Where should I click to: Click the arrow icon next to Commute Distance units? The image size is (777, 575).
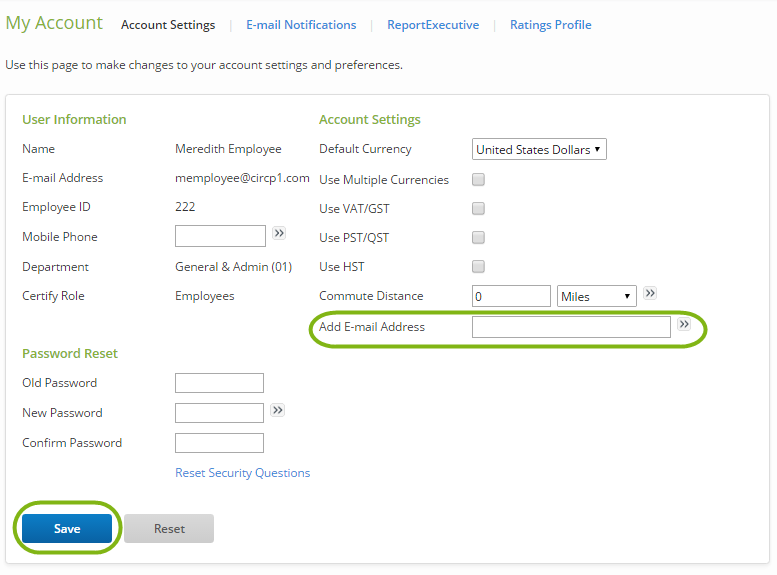pyautogui.click(x=650, y=293)
